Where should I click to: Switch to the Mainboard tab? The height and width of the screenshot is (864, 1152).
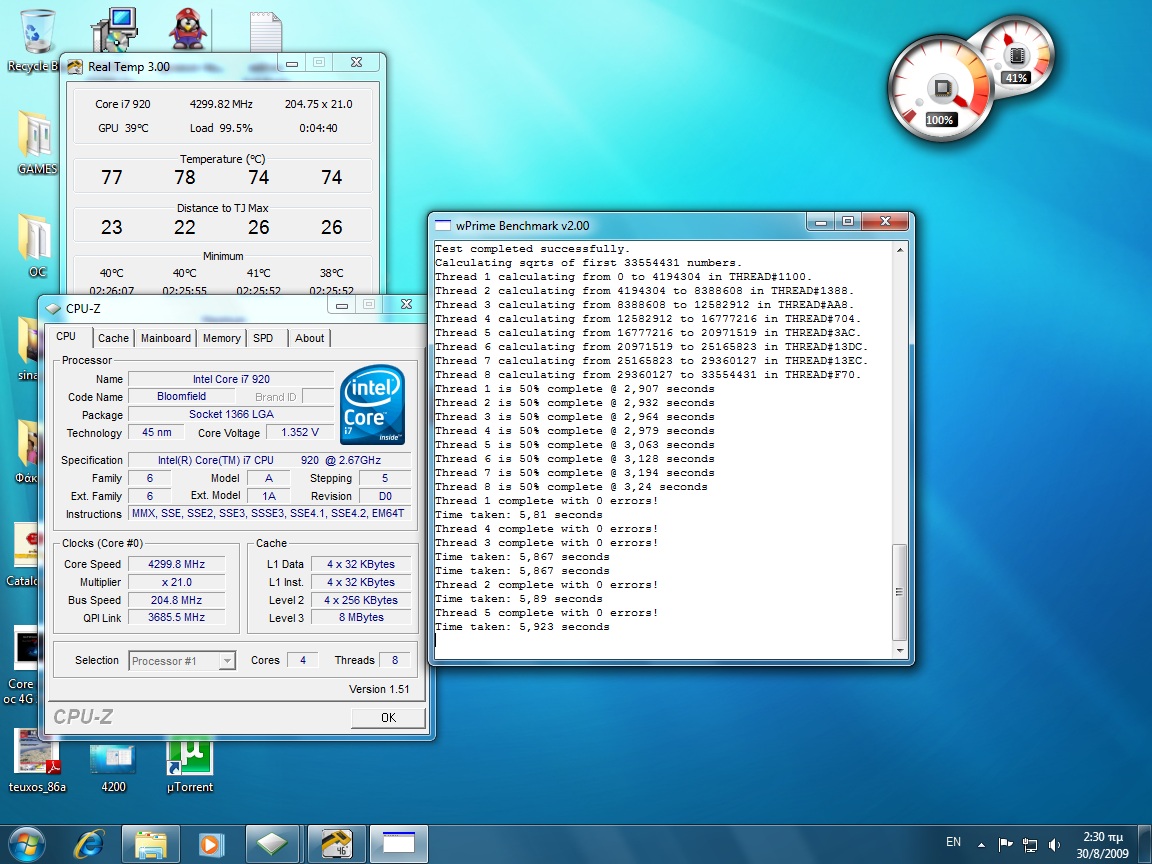tap(166, 338)
